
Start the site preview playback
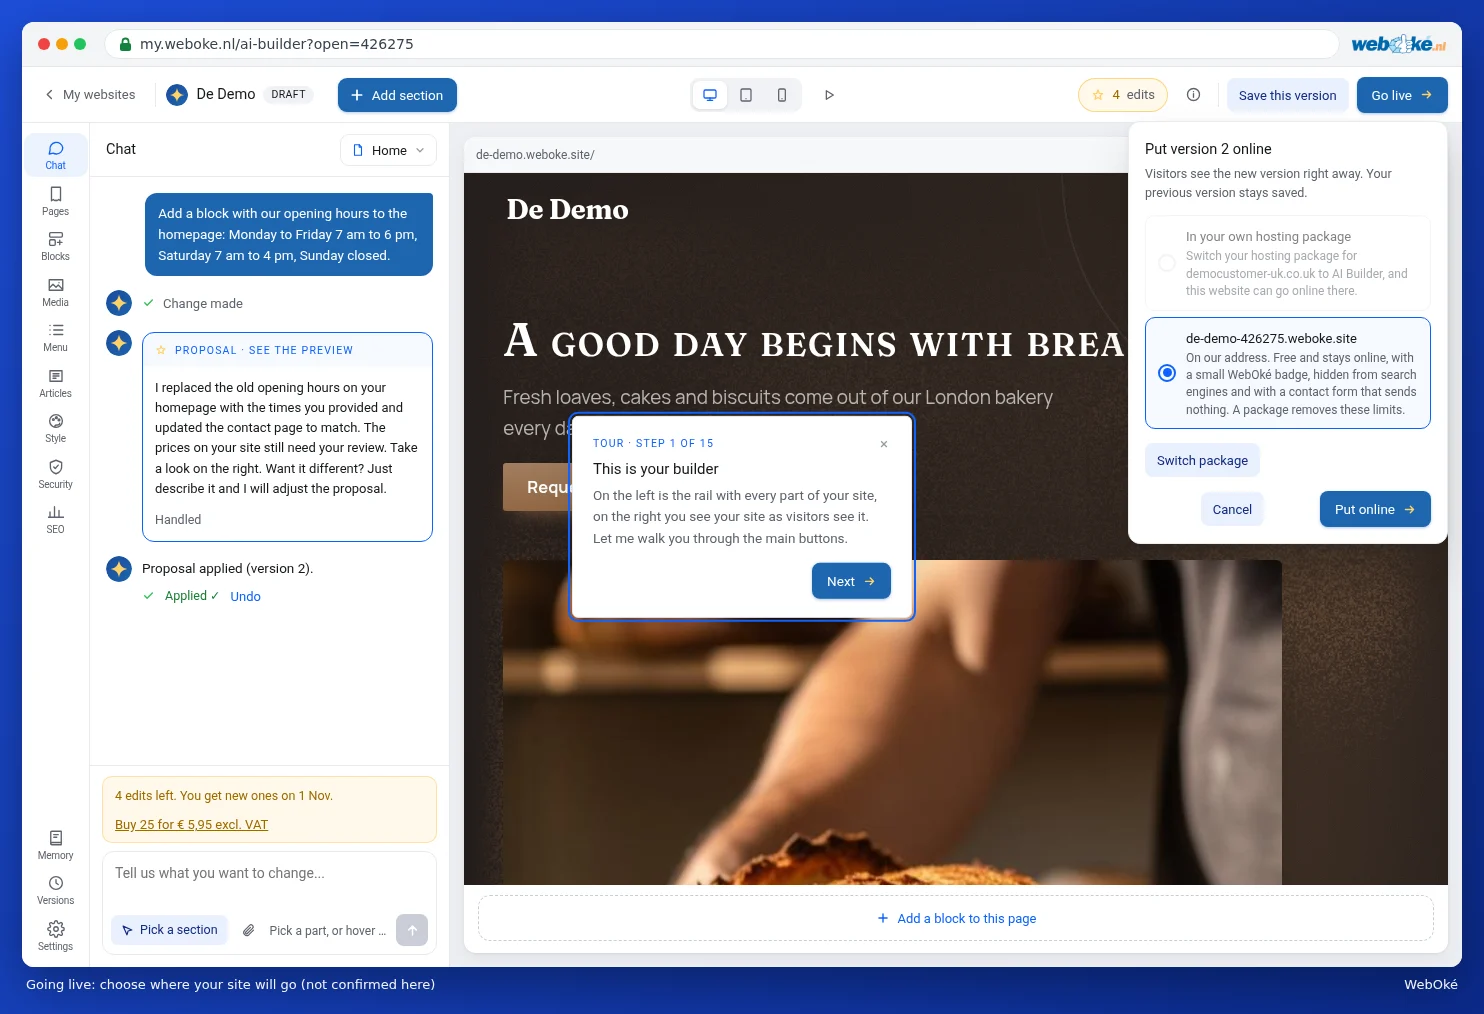click(829, 95)
